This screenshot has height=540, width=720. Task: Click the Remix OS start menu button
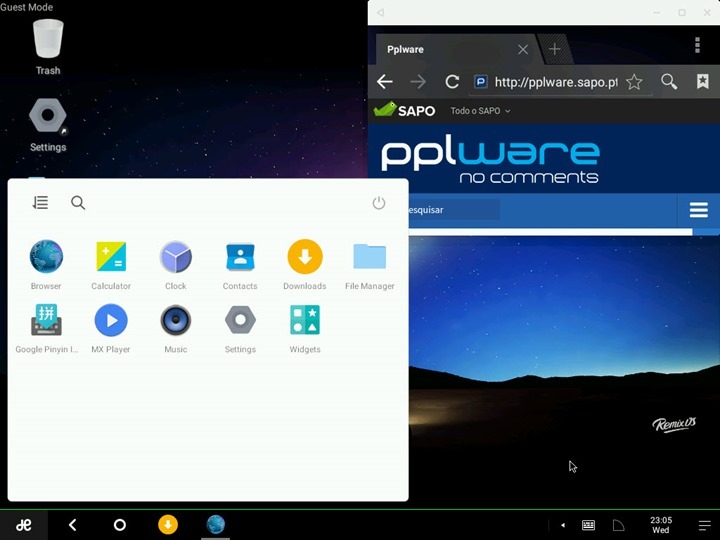click(23, 525)
